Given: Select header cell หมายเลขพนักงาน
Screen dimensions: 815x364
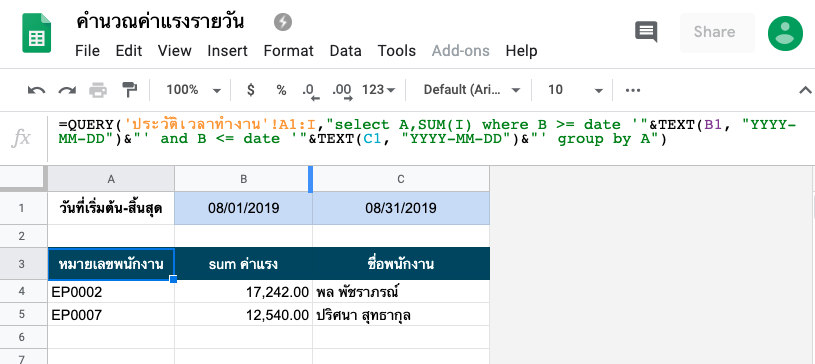Looking at the screenshot, I should point(111,264).
